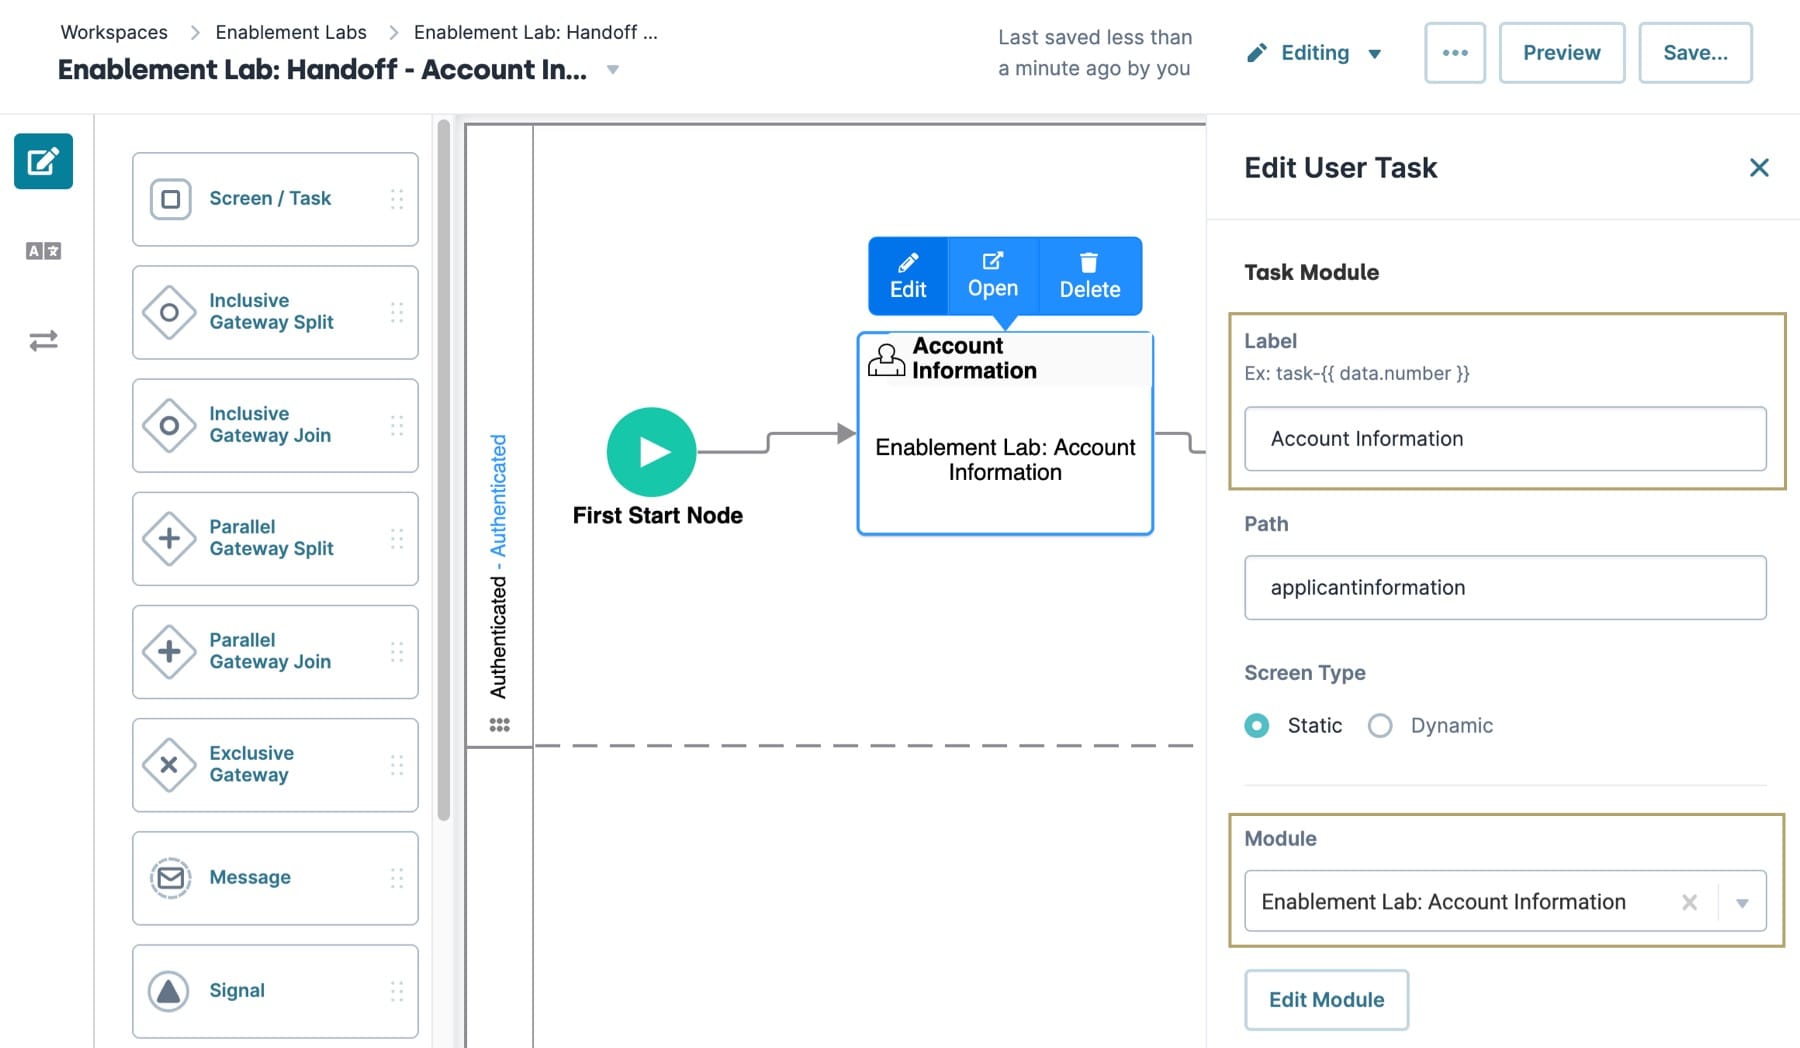Select the Inclusive Gateway Split diamond icon

(x=169, y=312)
